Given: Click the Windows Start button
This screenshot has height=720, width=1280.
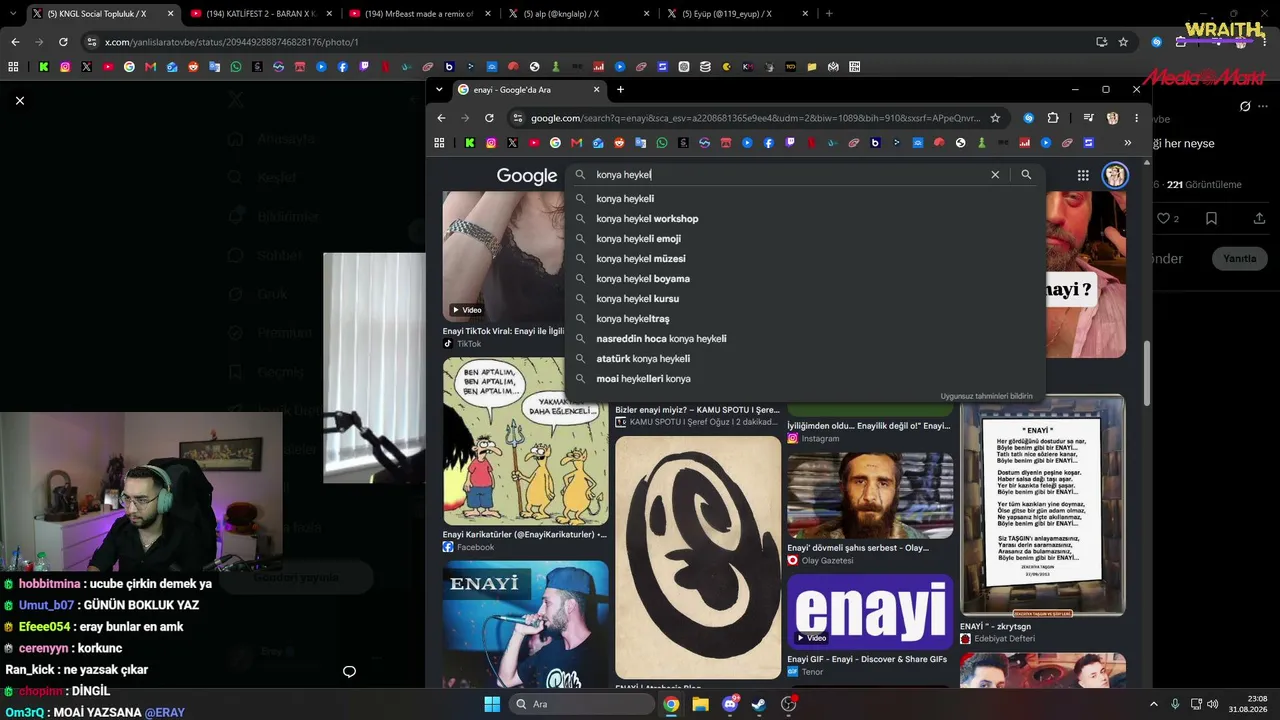Looking at the screenshot, I should [492, 704].
